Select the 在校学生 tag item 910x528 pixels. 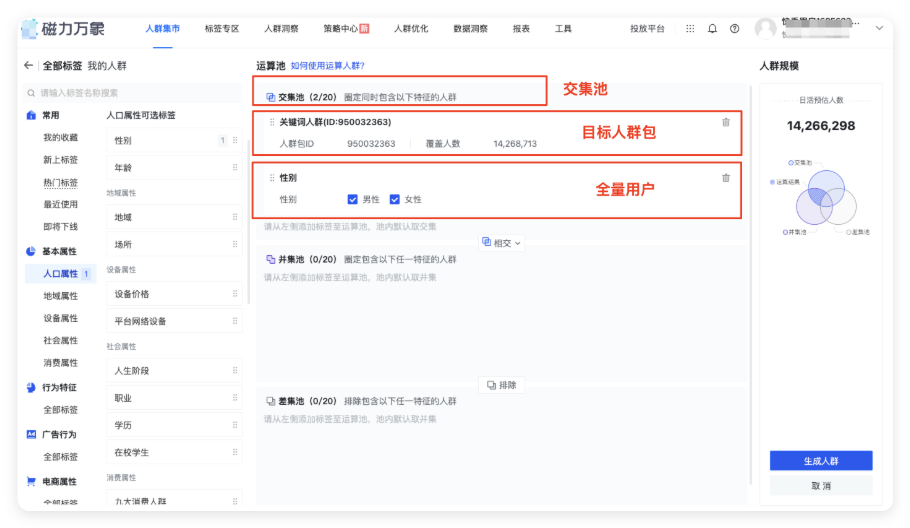point(174,452)
